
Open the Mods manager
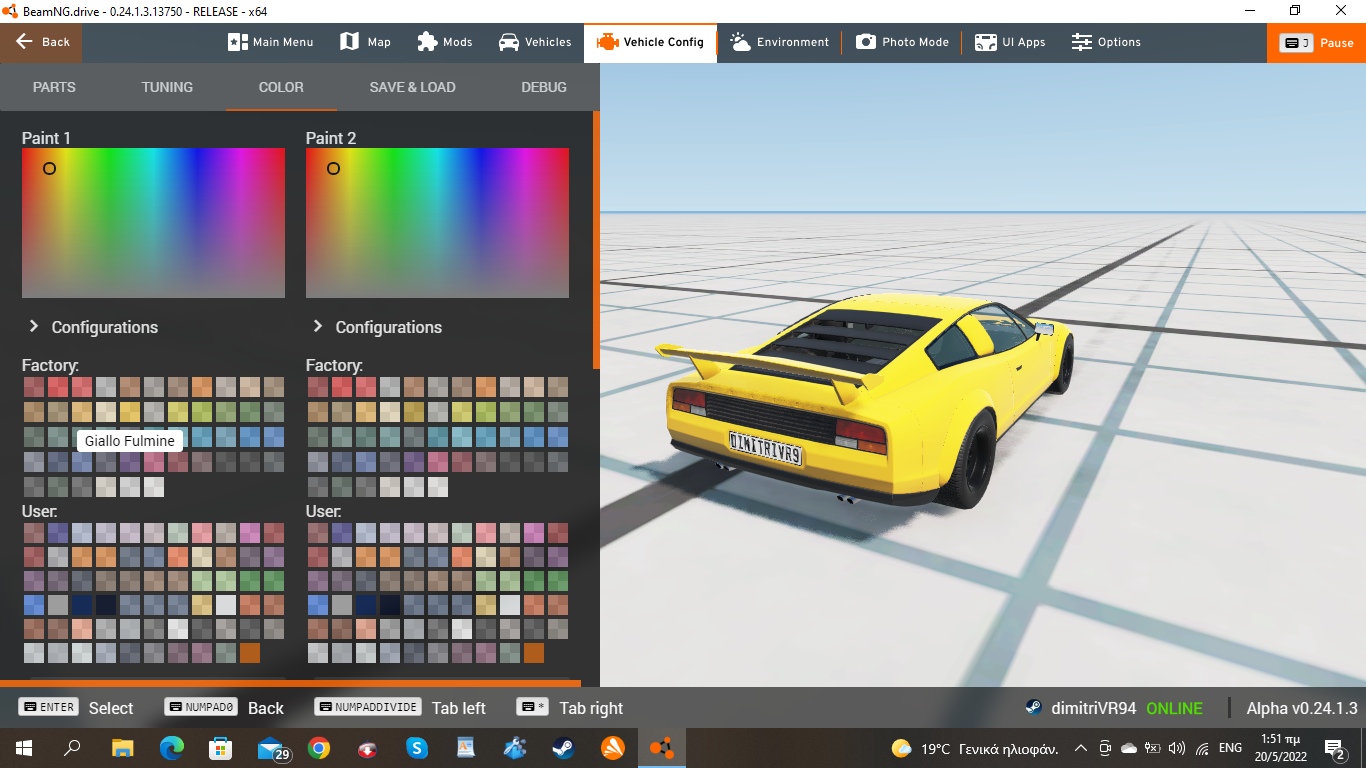pyautogui.click(x=444, y=42)
